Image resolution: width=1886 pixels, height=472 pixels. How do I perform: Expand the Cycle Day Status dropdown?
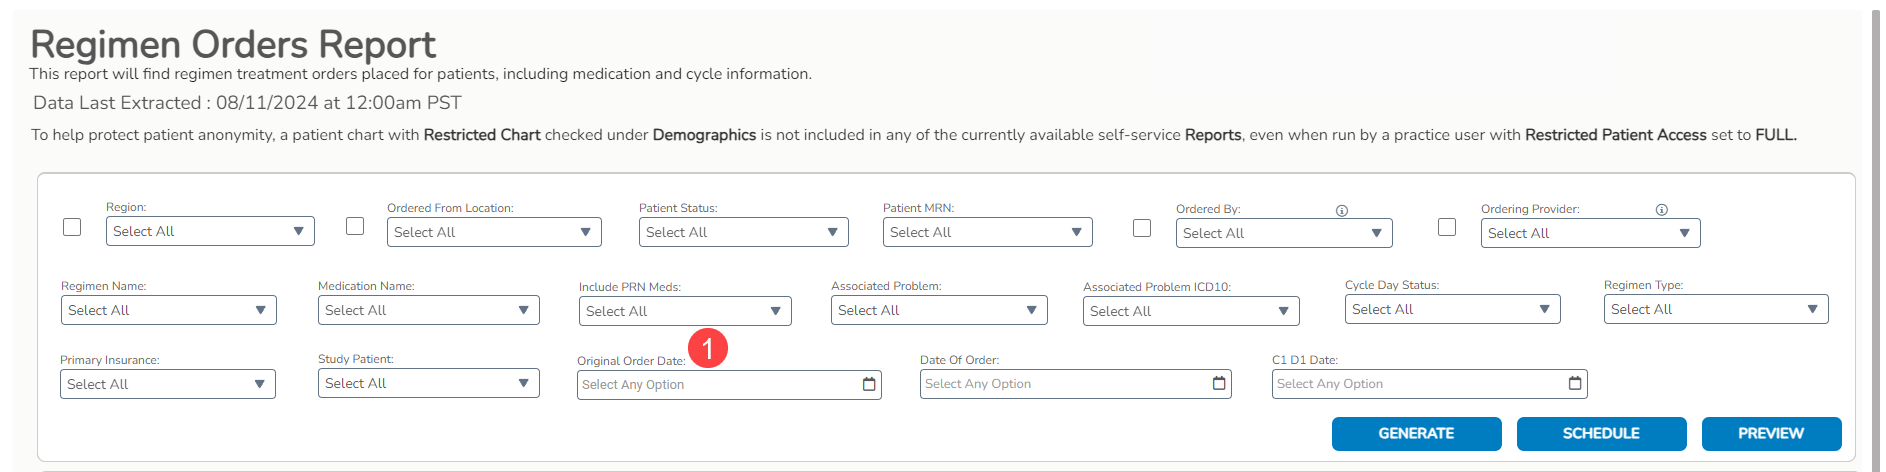coord(1451,309)
